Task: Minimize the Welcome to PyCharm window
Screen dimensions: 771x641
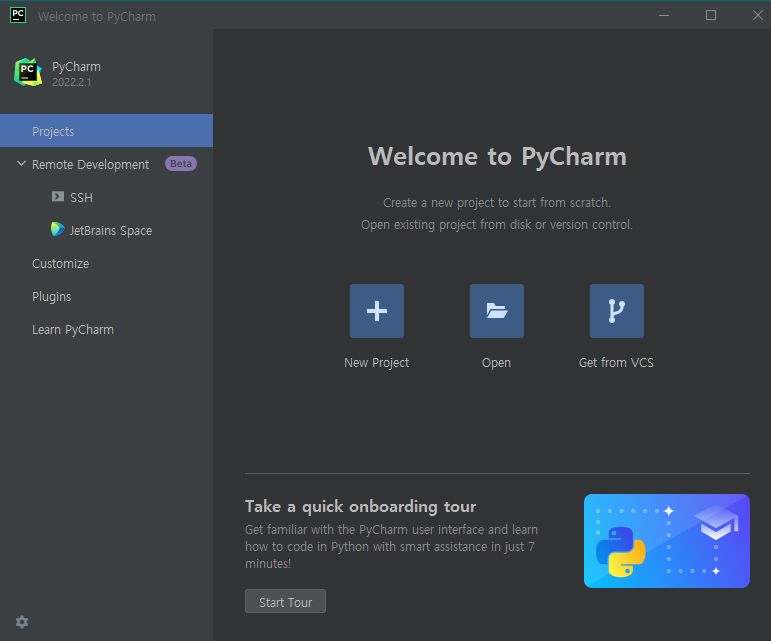Action: (664, 15)
